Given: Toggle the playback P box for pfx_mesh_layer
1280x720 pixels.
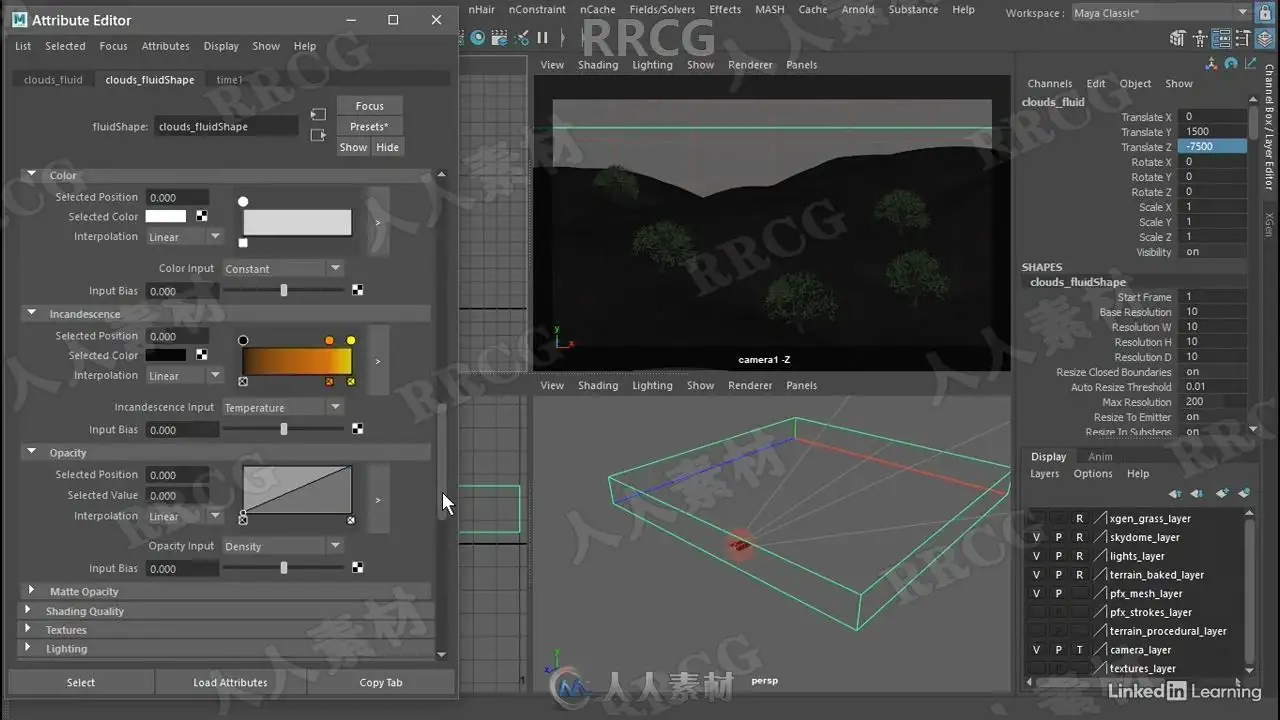Looking at the screenshot, I should click(x=1059, y=594).
